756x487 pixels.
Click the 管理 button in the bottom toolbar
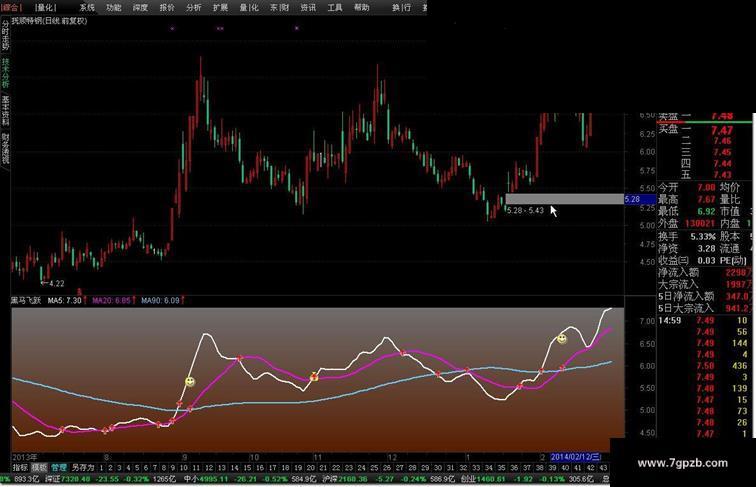[x=59, y=467]
